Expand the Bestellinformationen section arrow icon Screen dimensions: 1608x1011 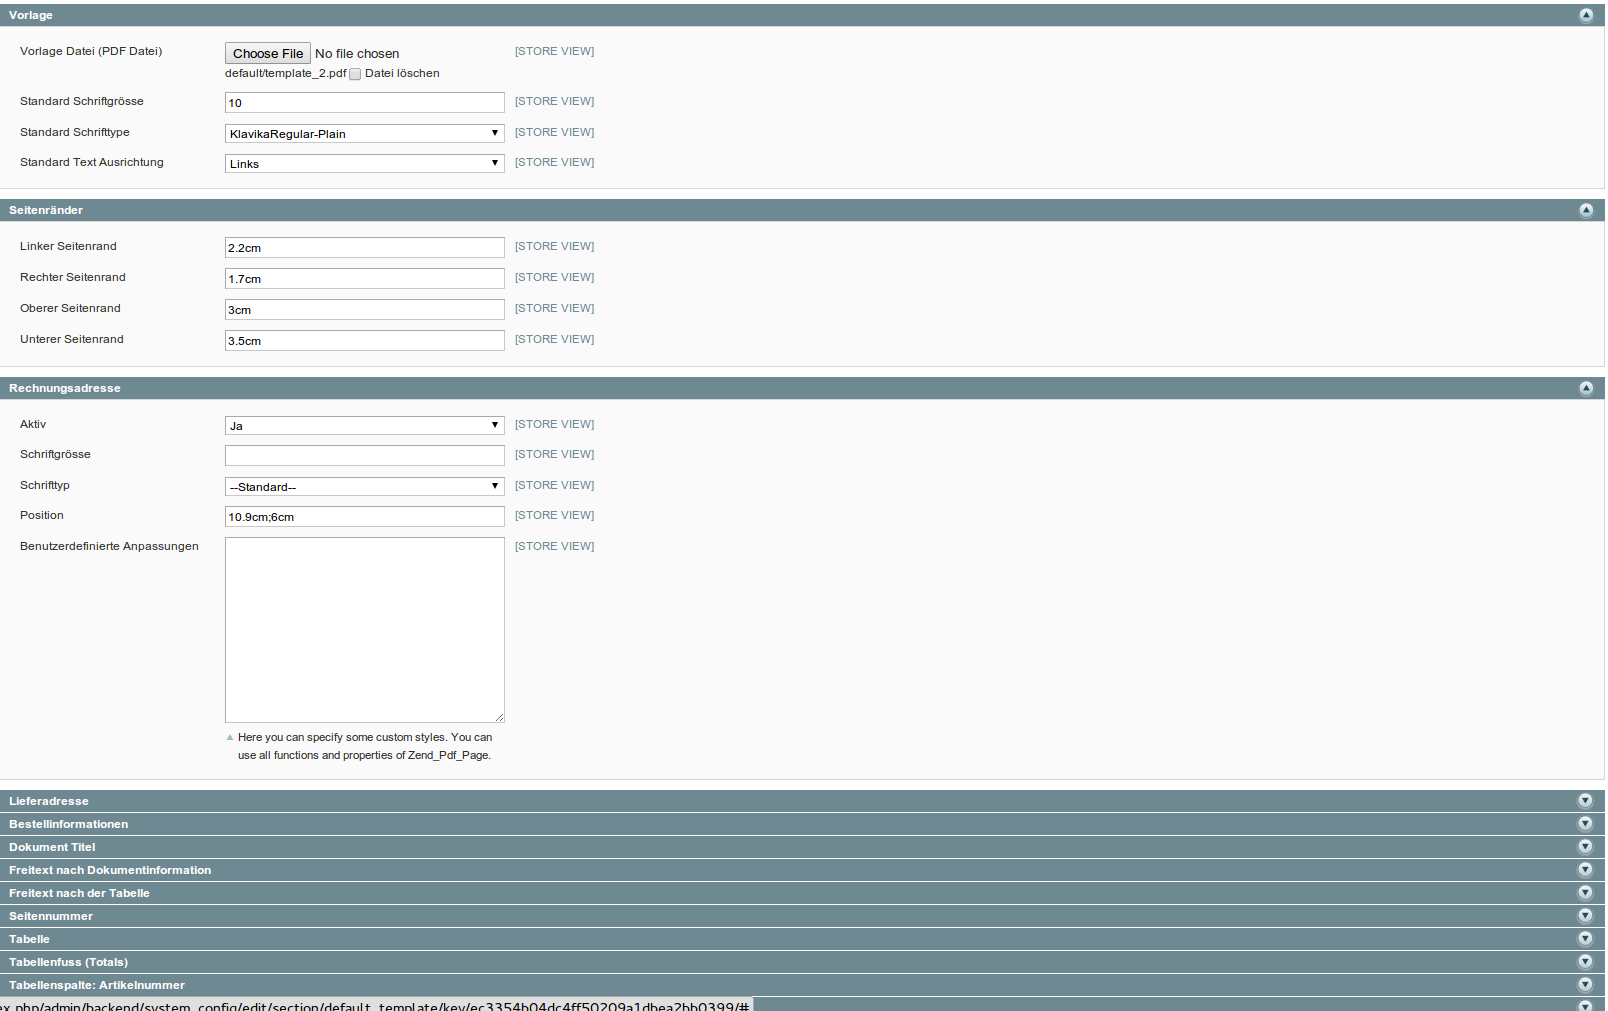(x=1584, y=824)
